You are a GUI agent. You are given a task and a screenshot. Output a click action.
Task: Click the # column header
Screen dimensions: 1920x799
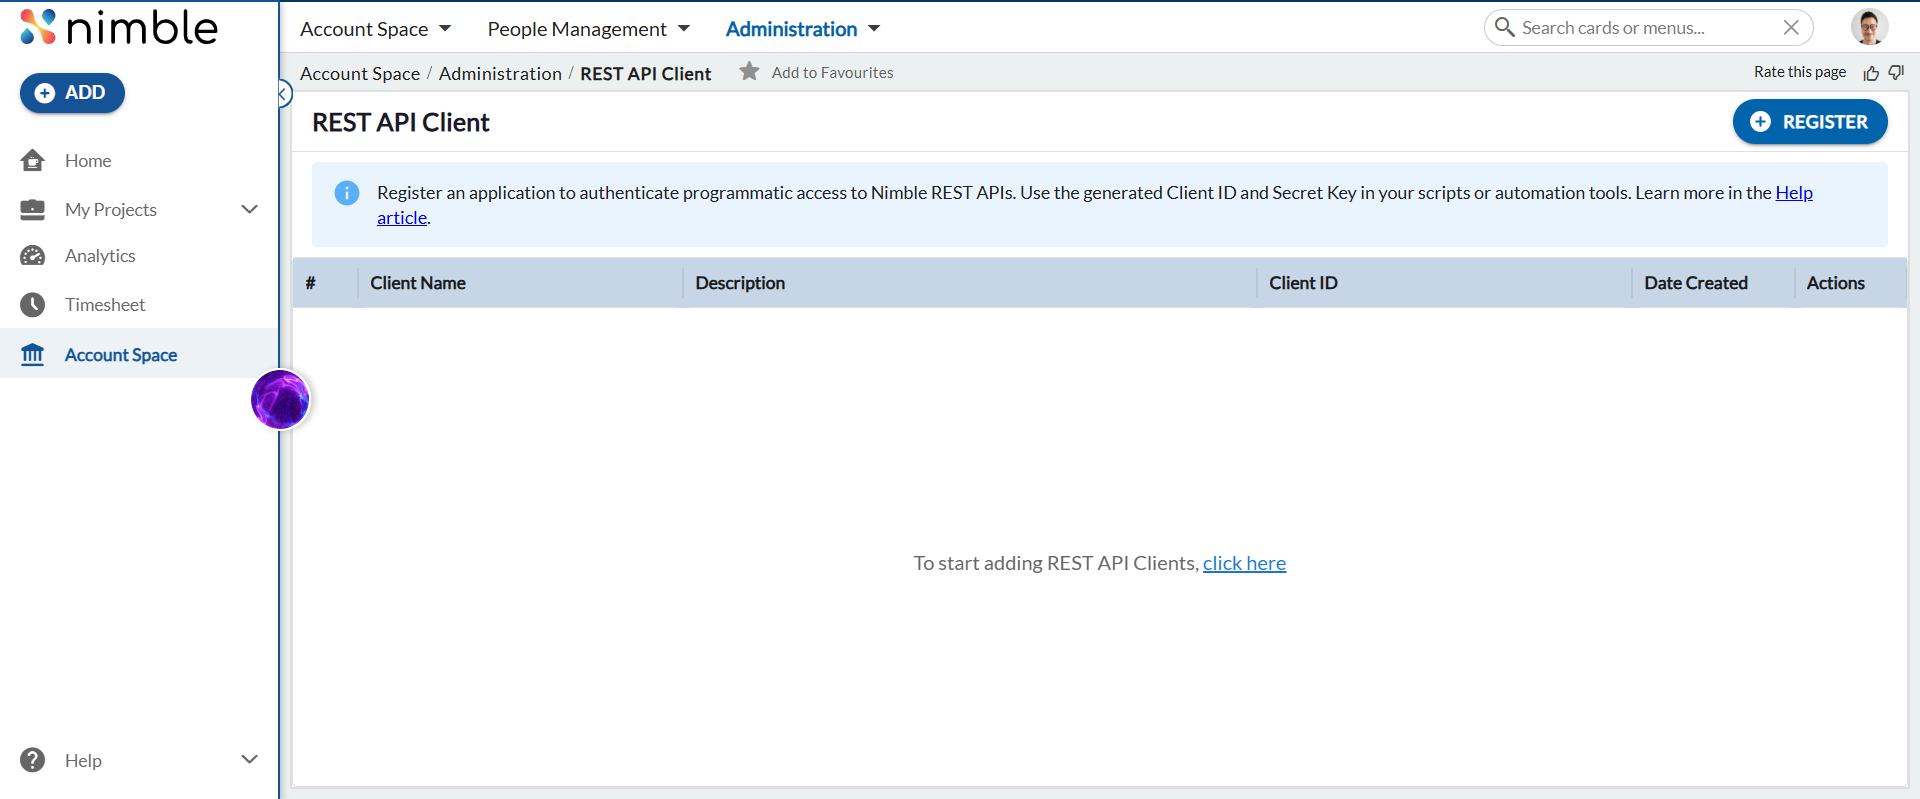point(311,283)
